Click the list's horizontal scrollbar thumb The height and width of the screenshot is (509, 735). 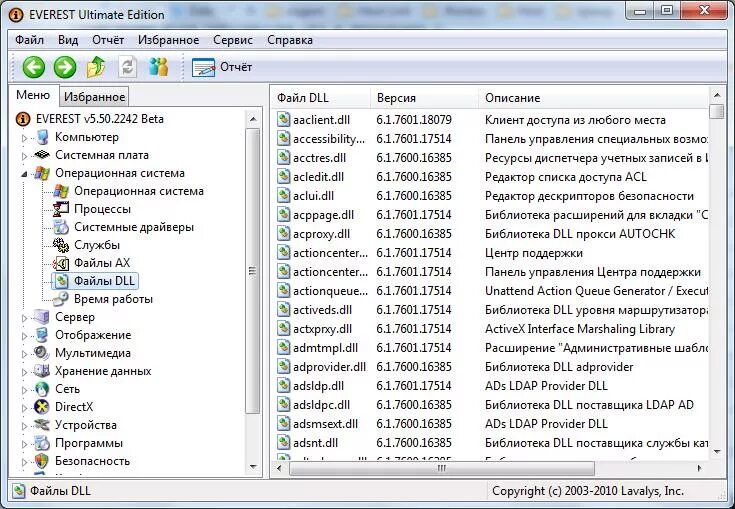[442, 468]
